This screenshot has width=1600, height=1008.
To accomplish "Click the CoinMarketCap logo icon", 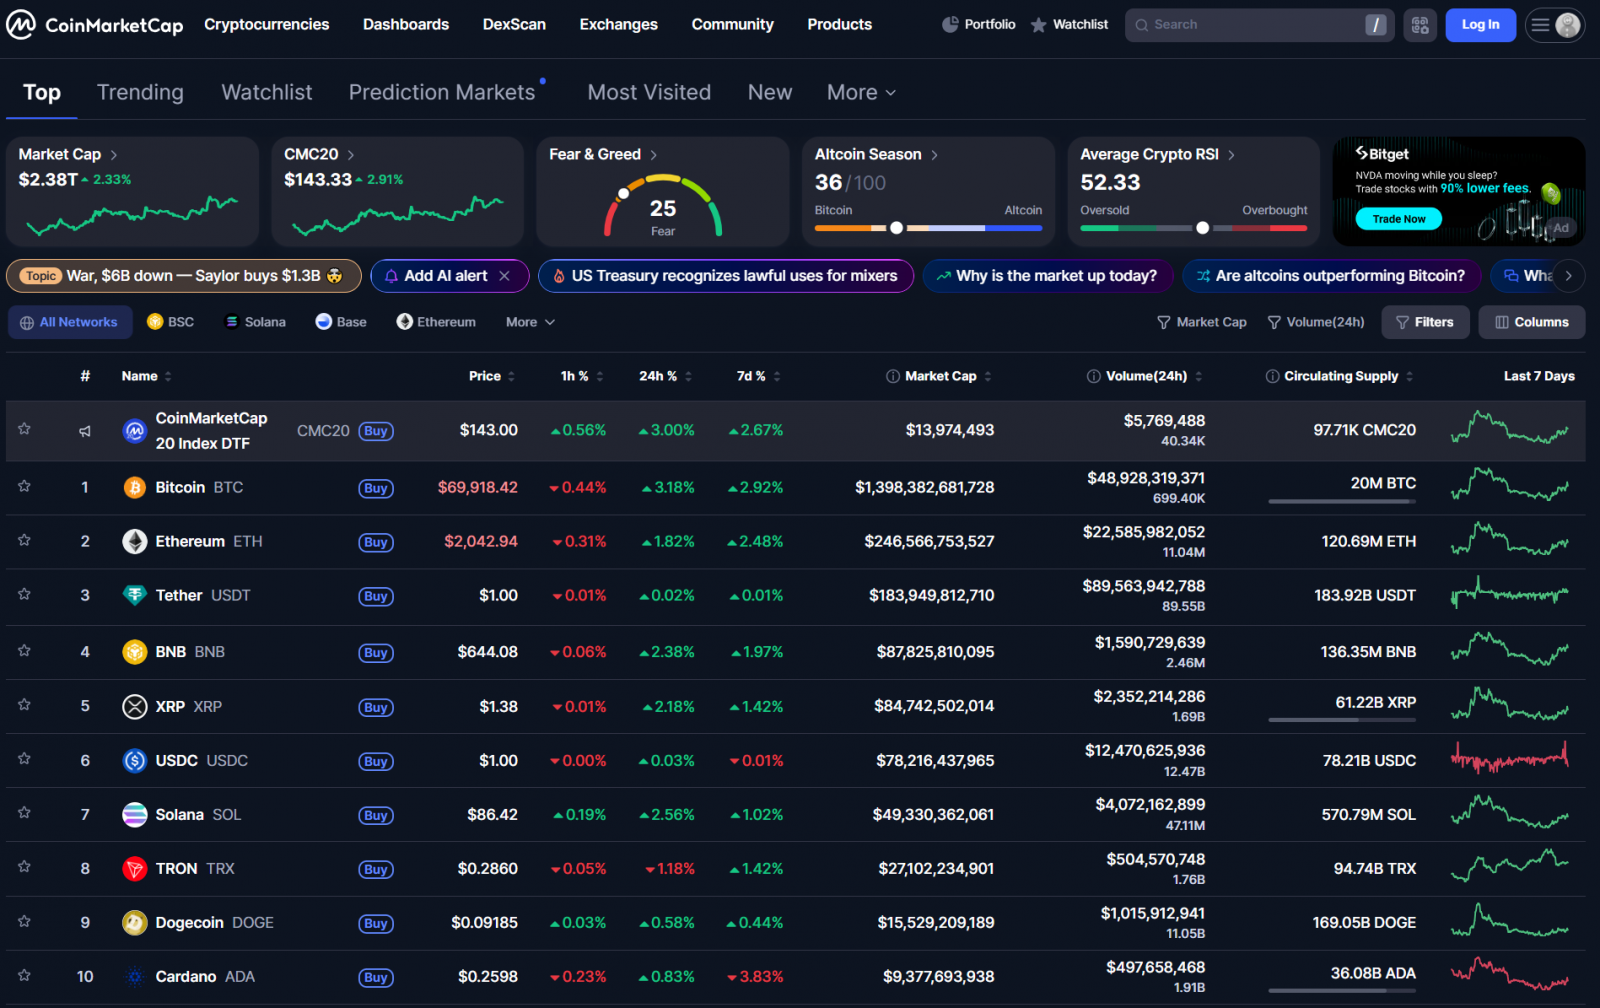I will coord(21,25).
